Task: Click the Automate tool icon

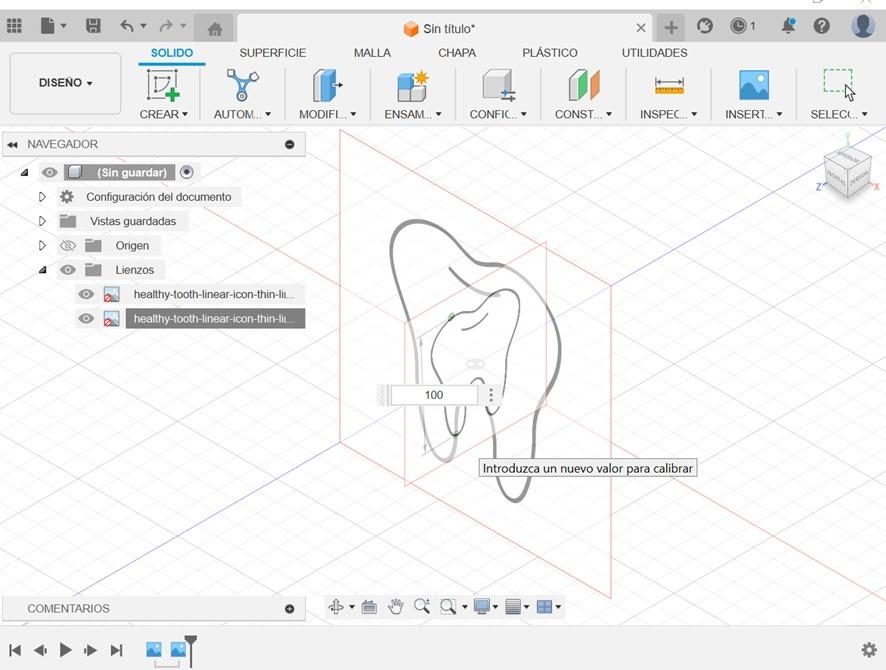Action: [x=242, y=85]
